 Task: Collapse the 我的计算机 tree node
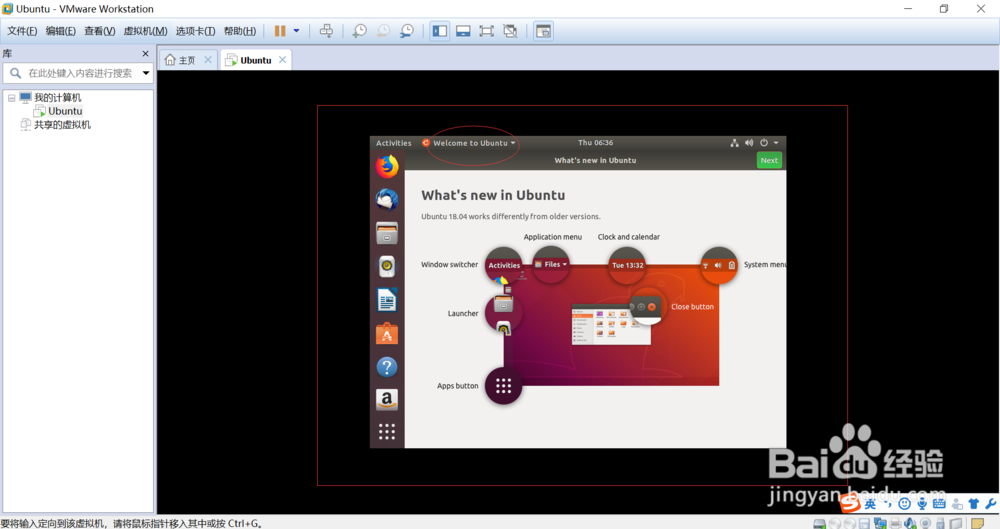[x=11, y=98]
